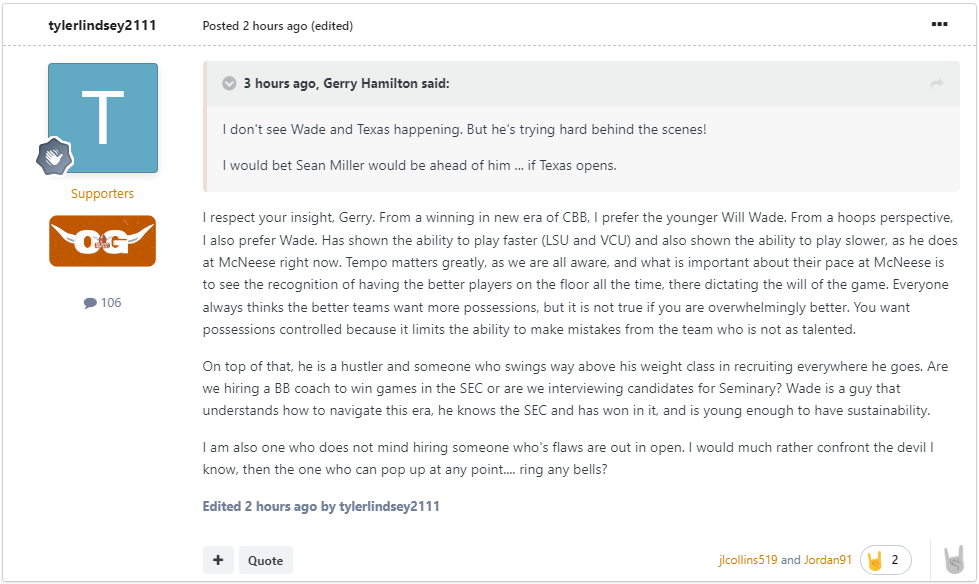Open tylerlindsey2111 username in the header

102,26
